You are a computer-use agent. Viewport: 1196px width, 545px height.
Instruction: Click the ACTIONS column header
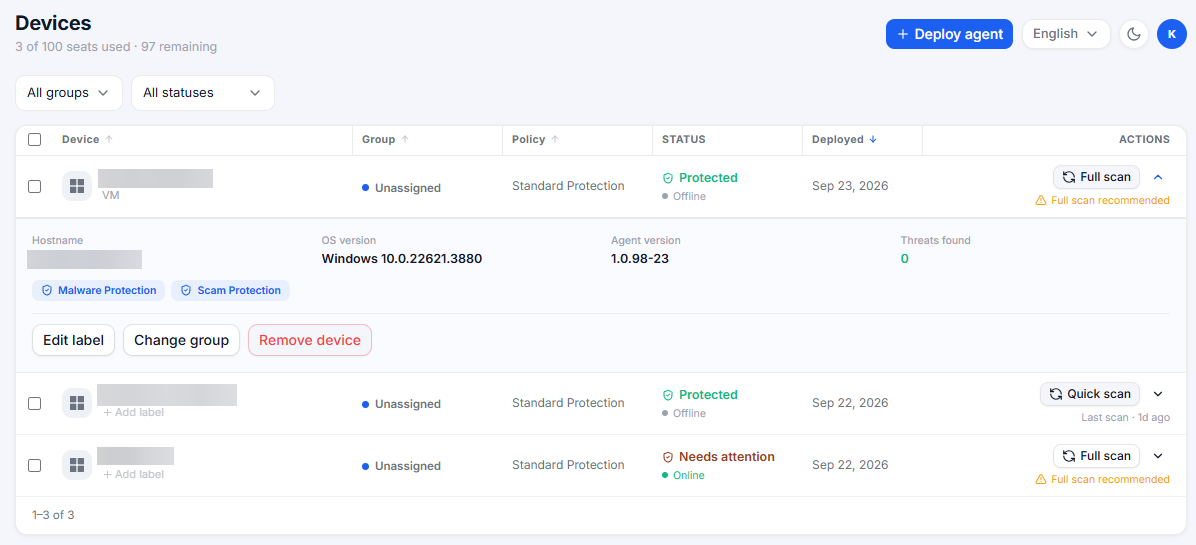tap(1144, 139)
